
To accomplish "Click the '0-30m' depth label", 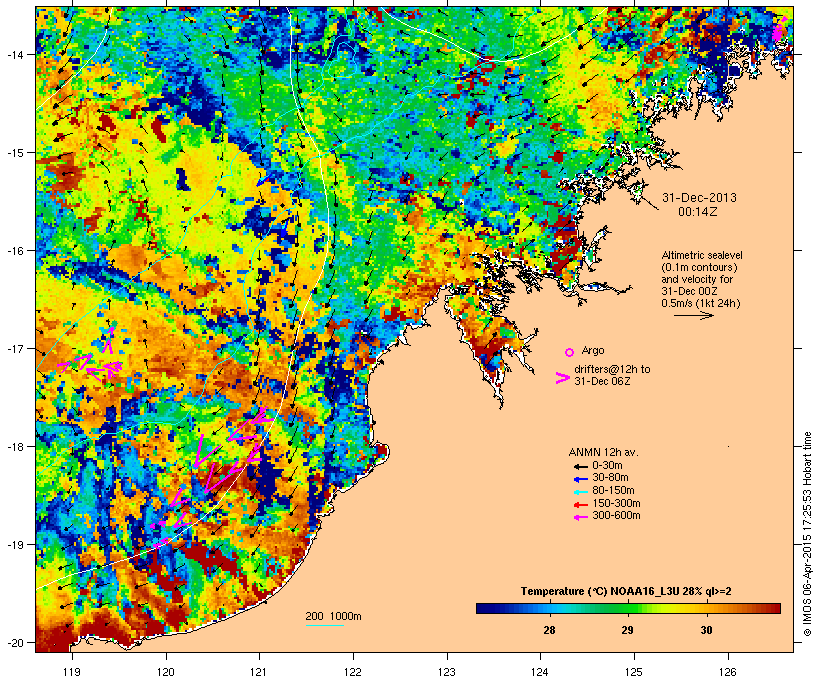I will tap(607, 466).
